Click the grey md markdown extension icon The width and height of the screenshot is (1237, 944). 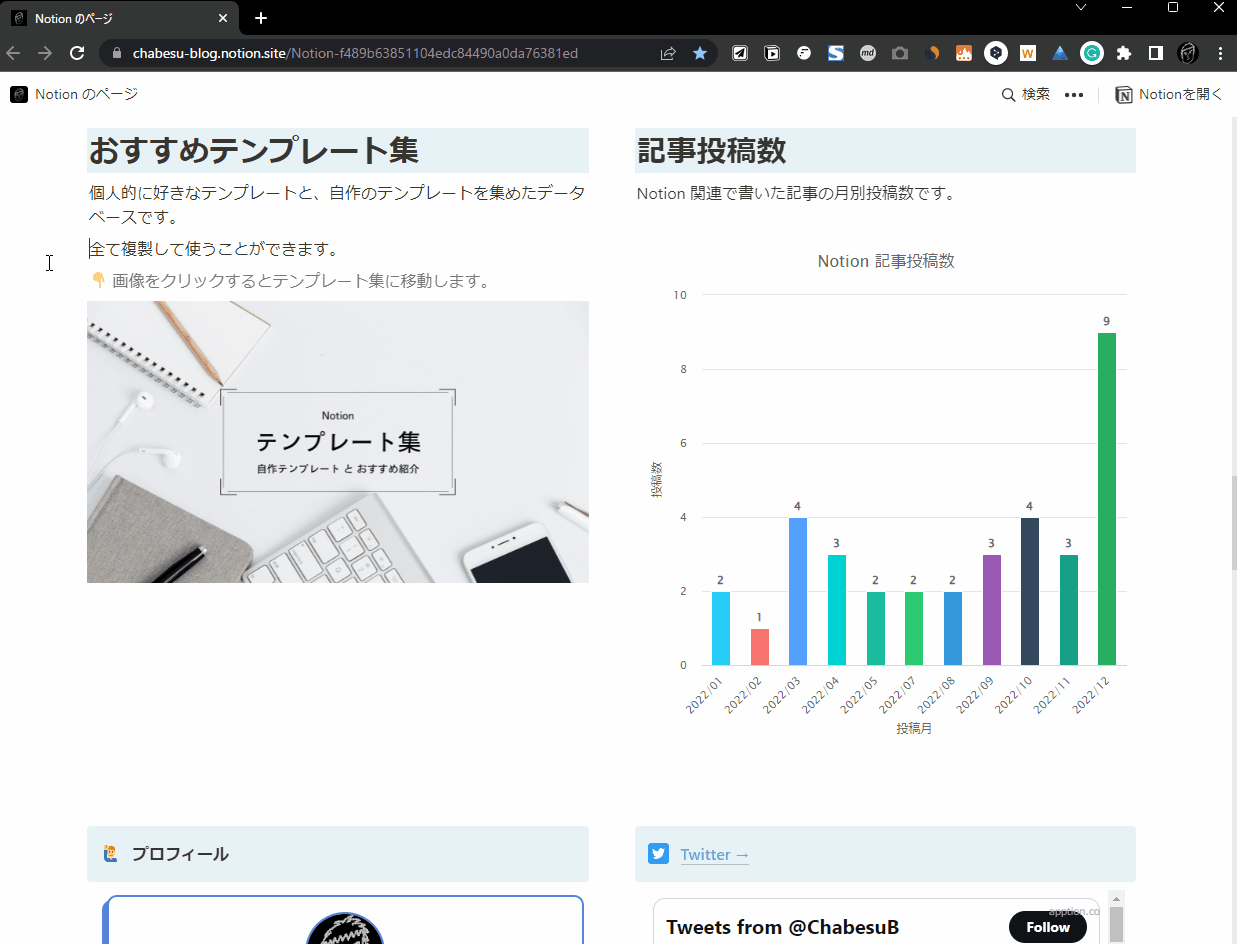[x=868, y=53]
